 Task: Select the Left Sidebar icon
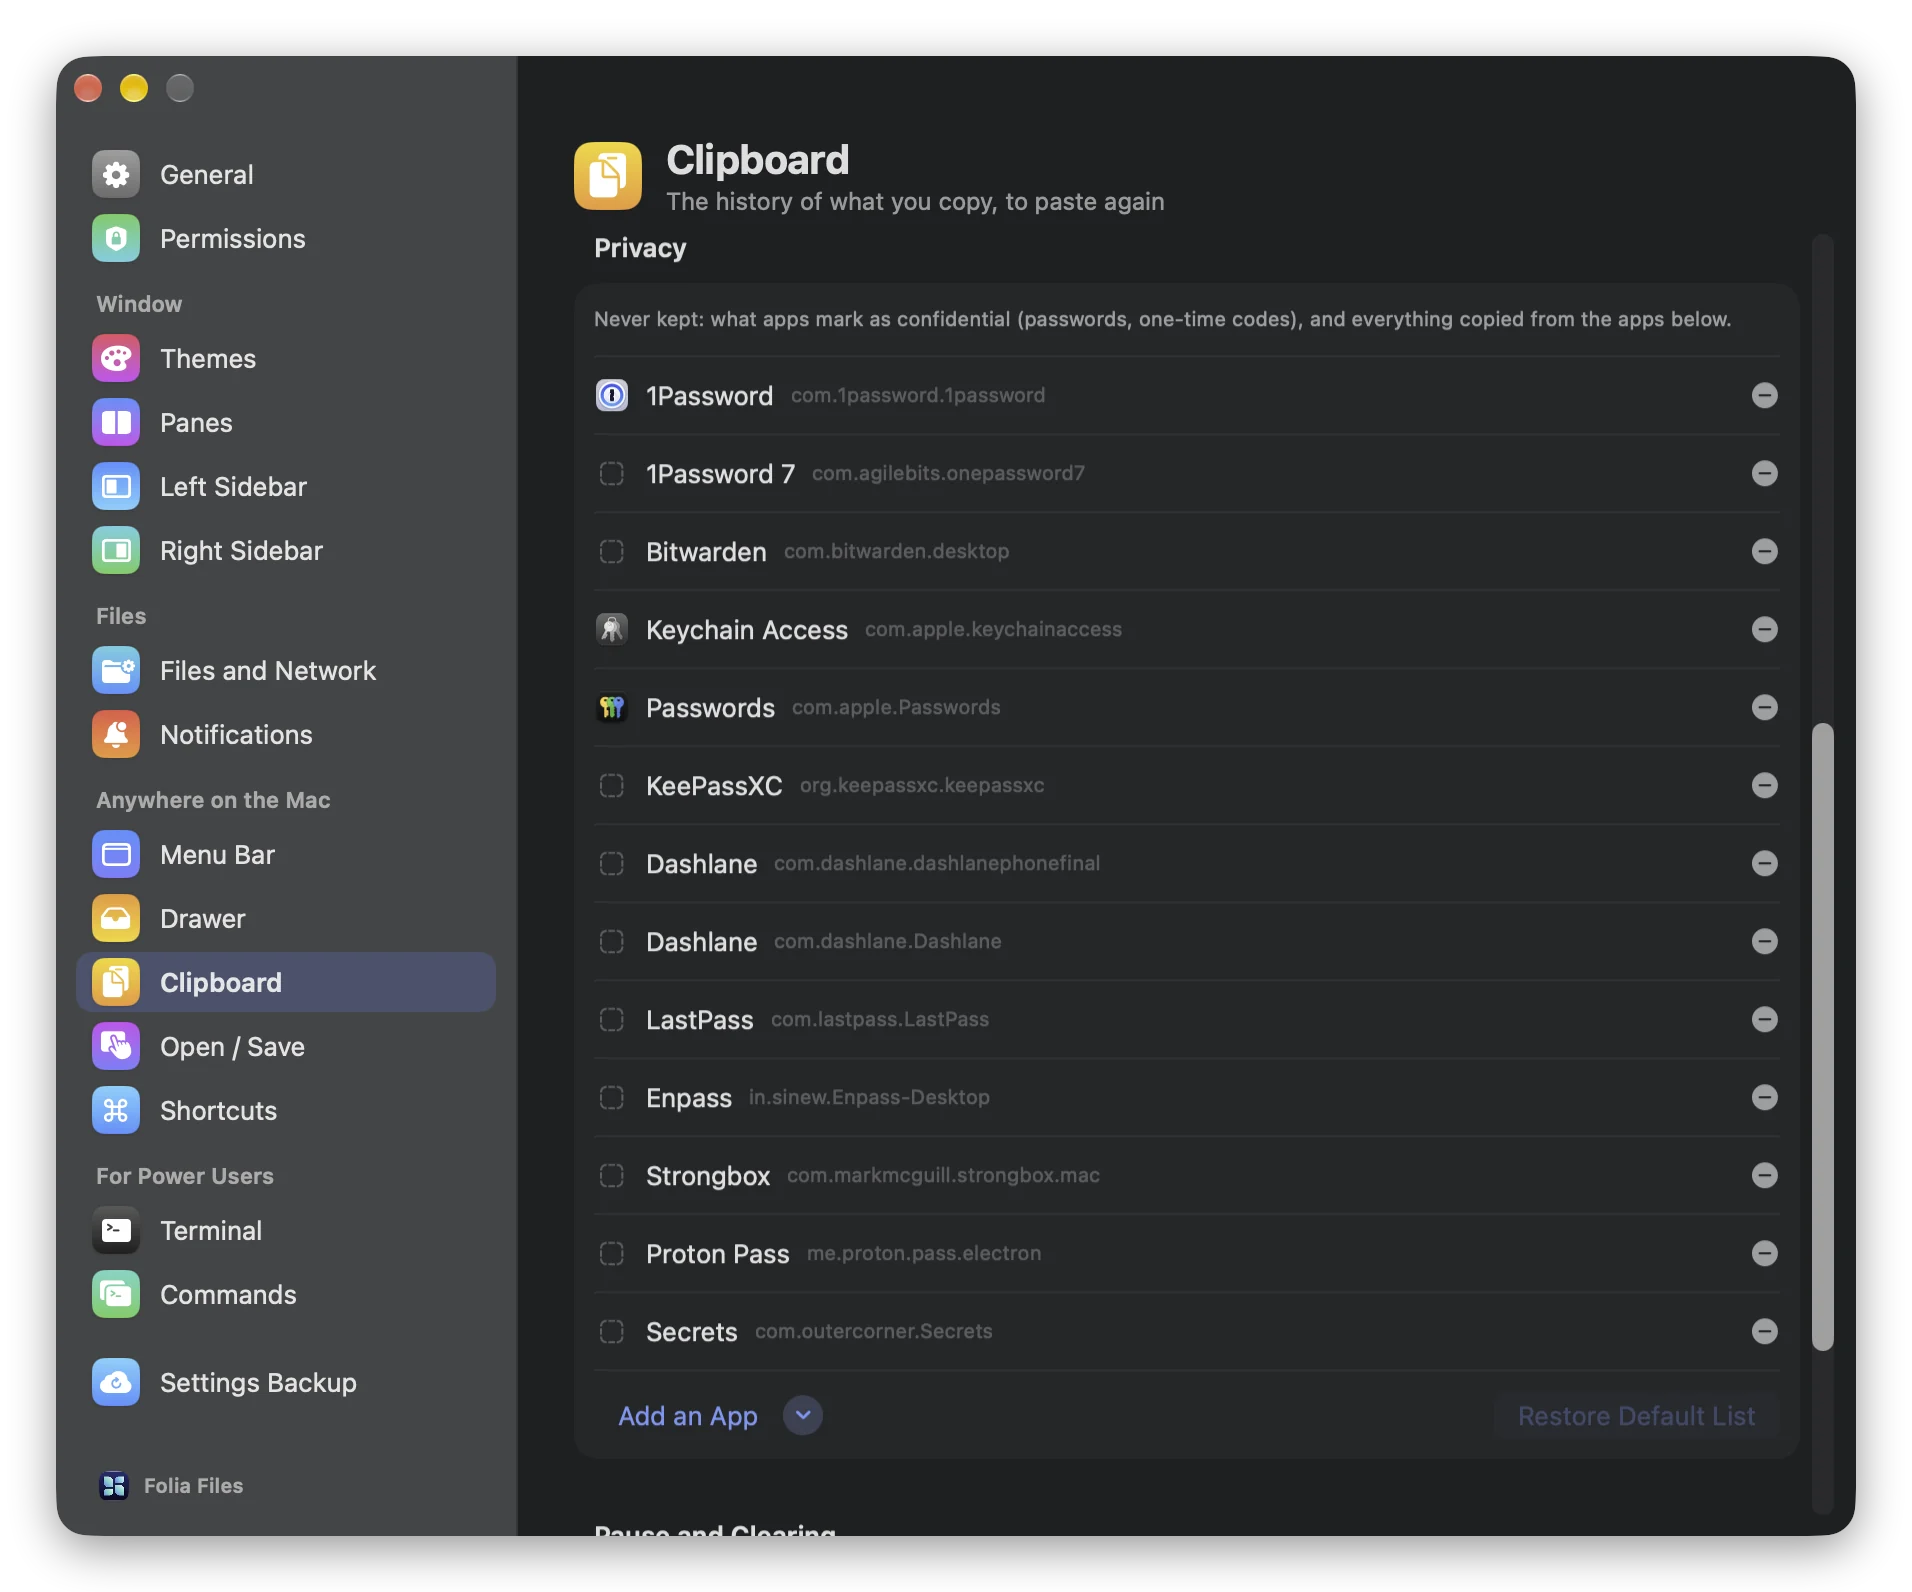[x=116, y=487]
